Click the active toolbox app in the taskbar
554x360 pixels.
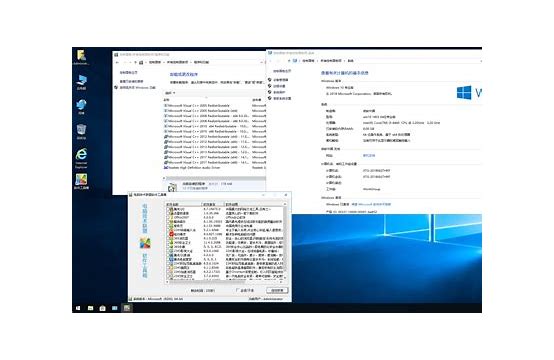pos(126,308)
